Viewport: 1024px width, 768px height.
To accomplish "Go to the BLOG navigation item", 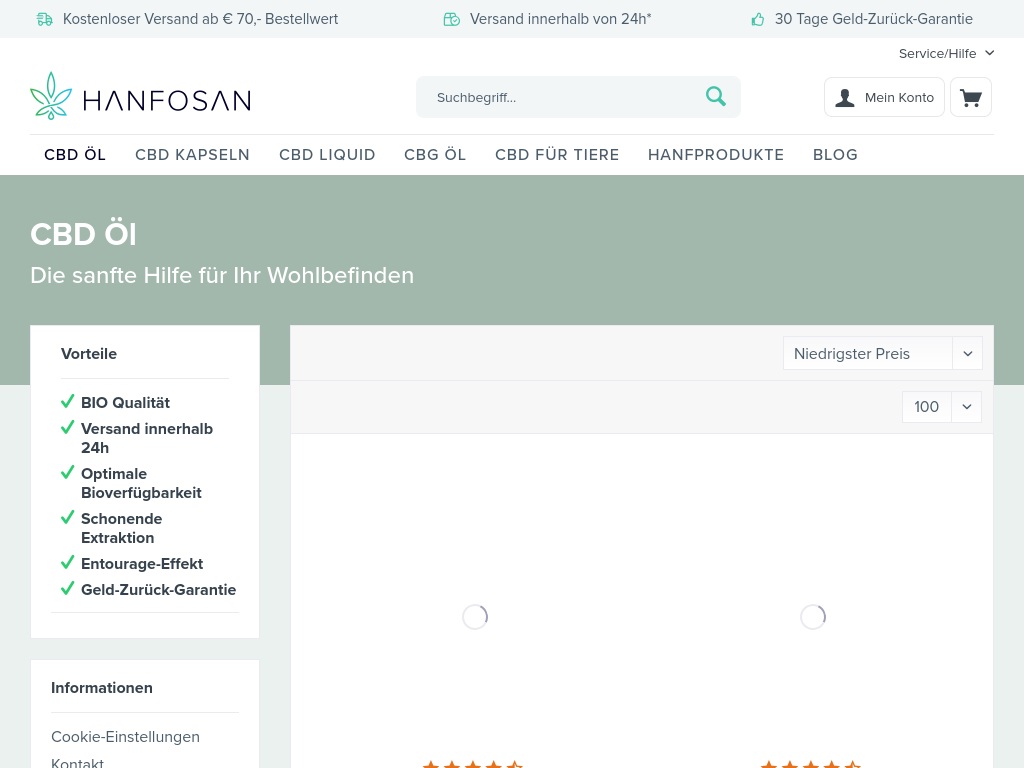I will click(835, 155).
